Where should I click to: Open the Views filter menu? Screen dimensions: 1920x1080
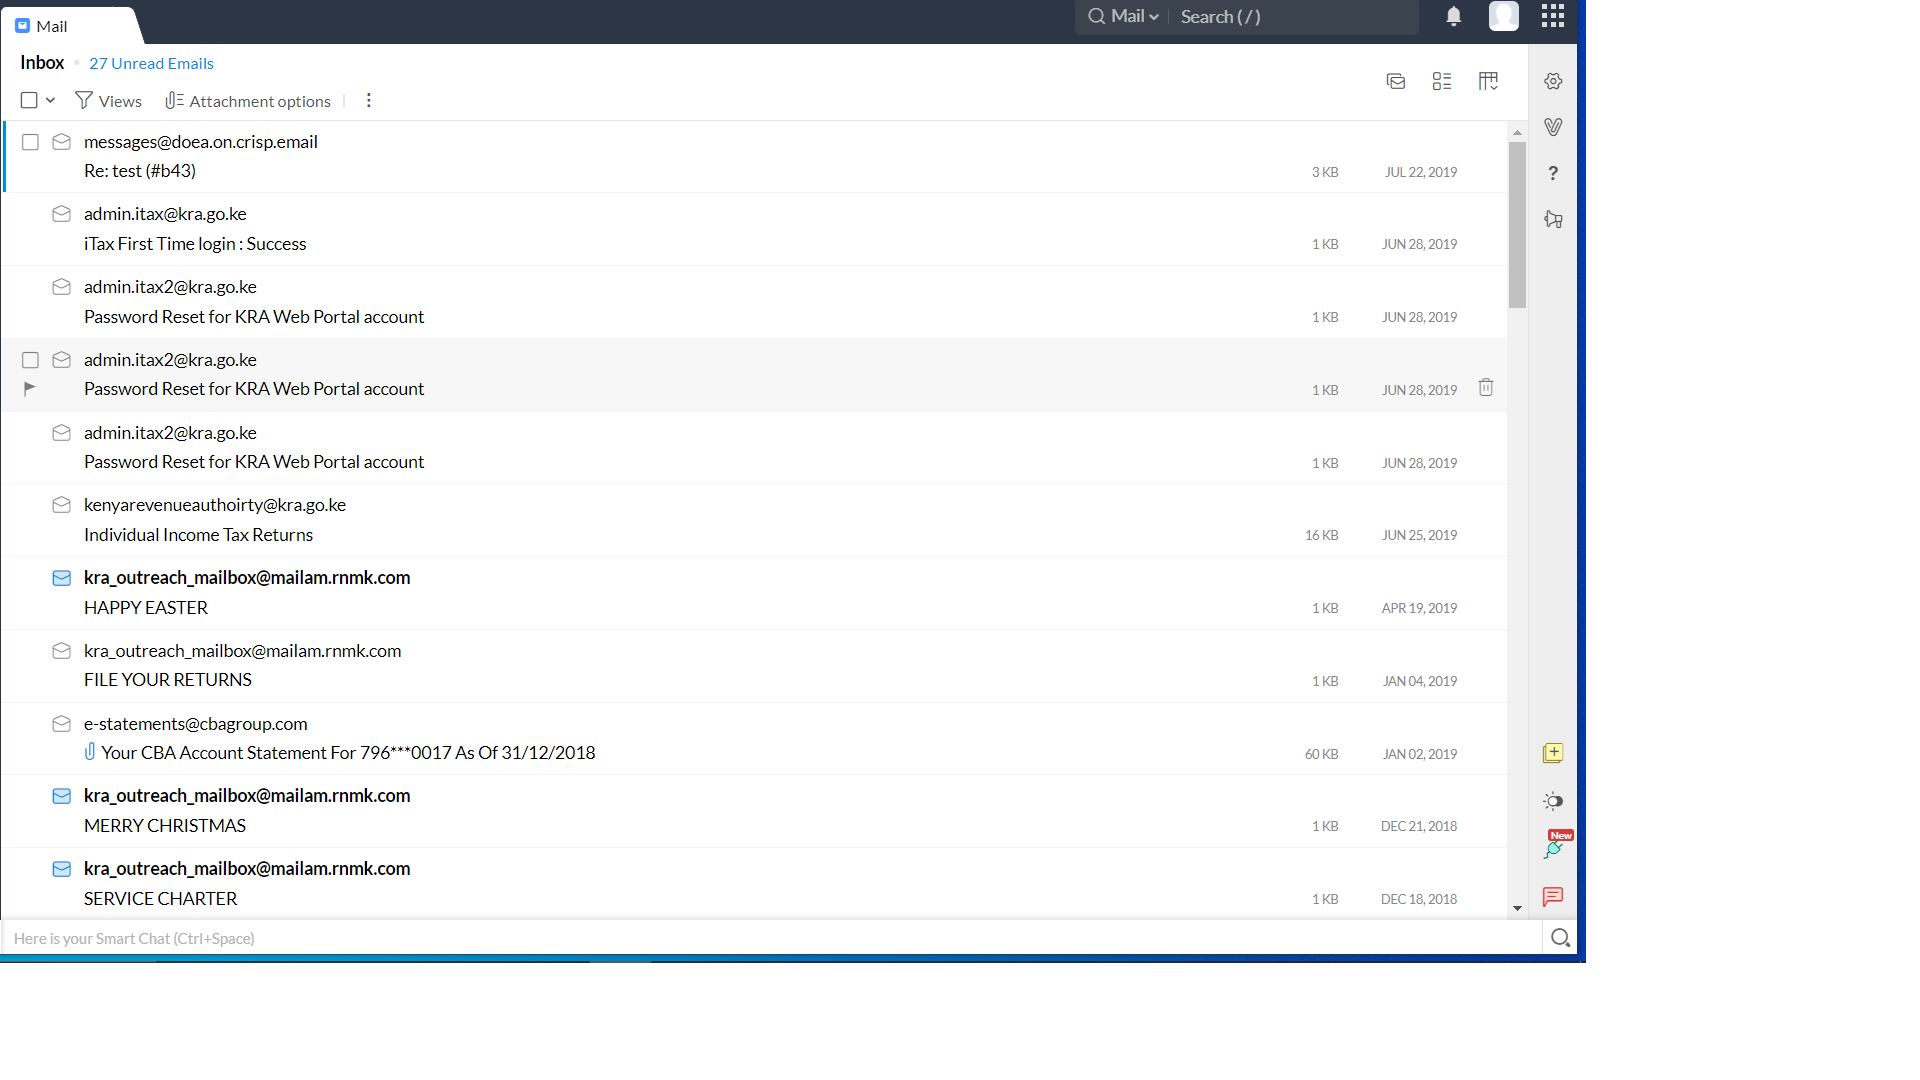coord(109,101)
